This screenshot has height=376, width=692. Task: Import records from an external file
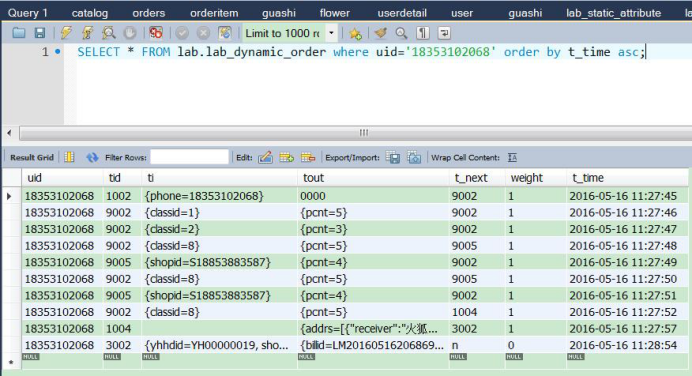click(x=414, y=157)
